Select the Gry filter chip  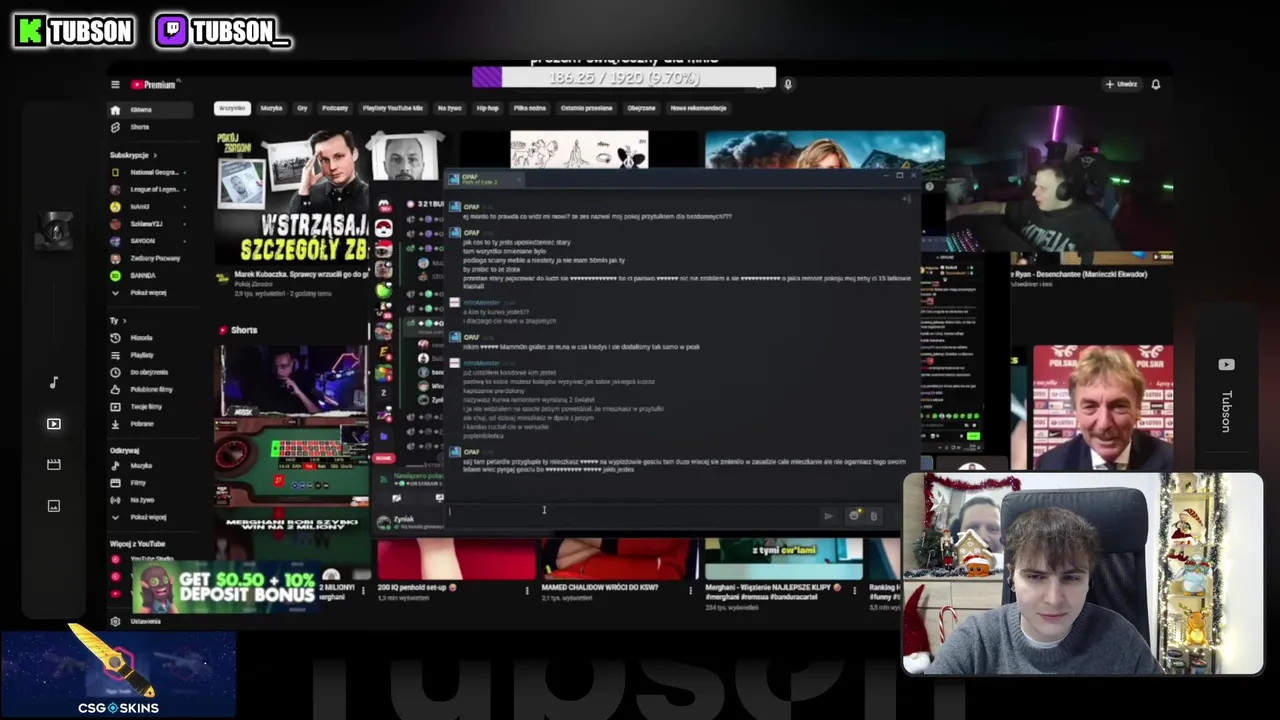[302, 108]
